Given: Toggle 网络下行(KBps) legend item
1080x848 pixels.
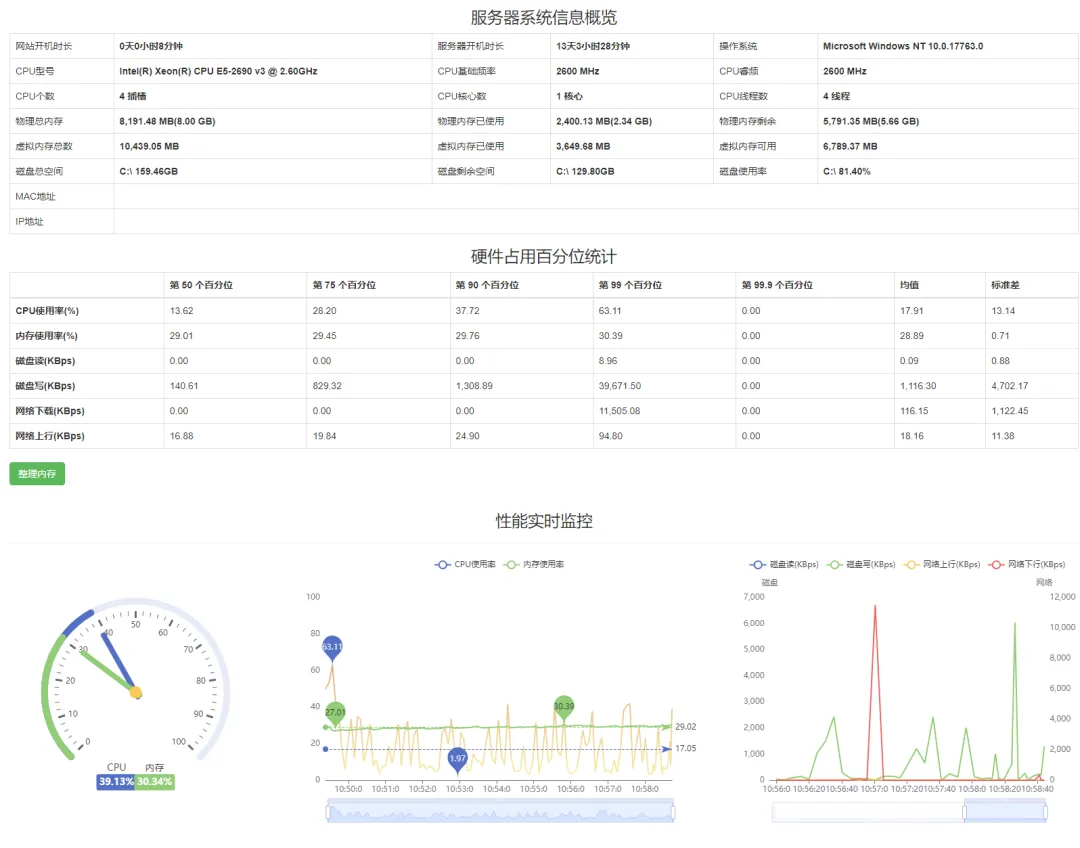Looking at the screenshot, I should tap(1027, 564).
